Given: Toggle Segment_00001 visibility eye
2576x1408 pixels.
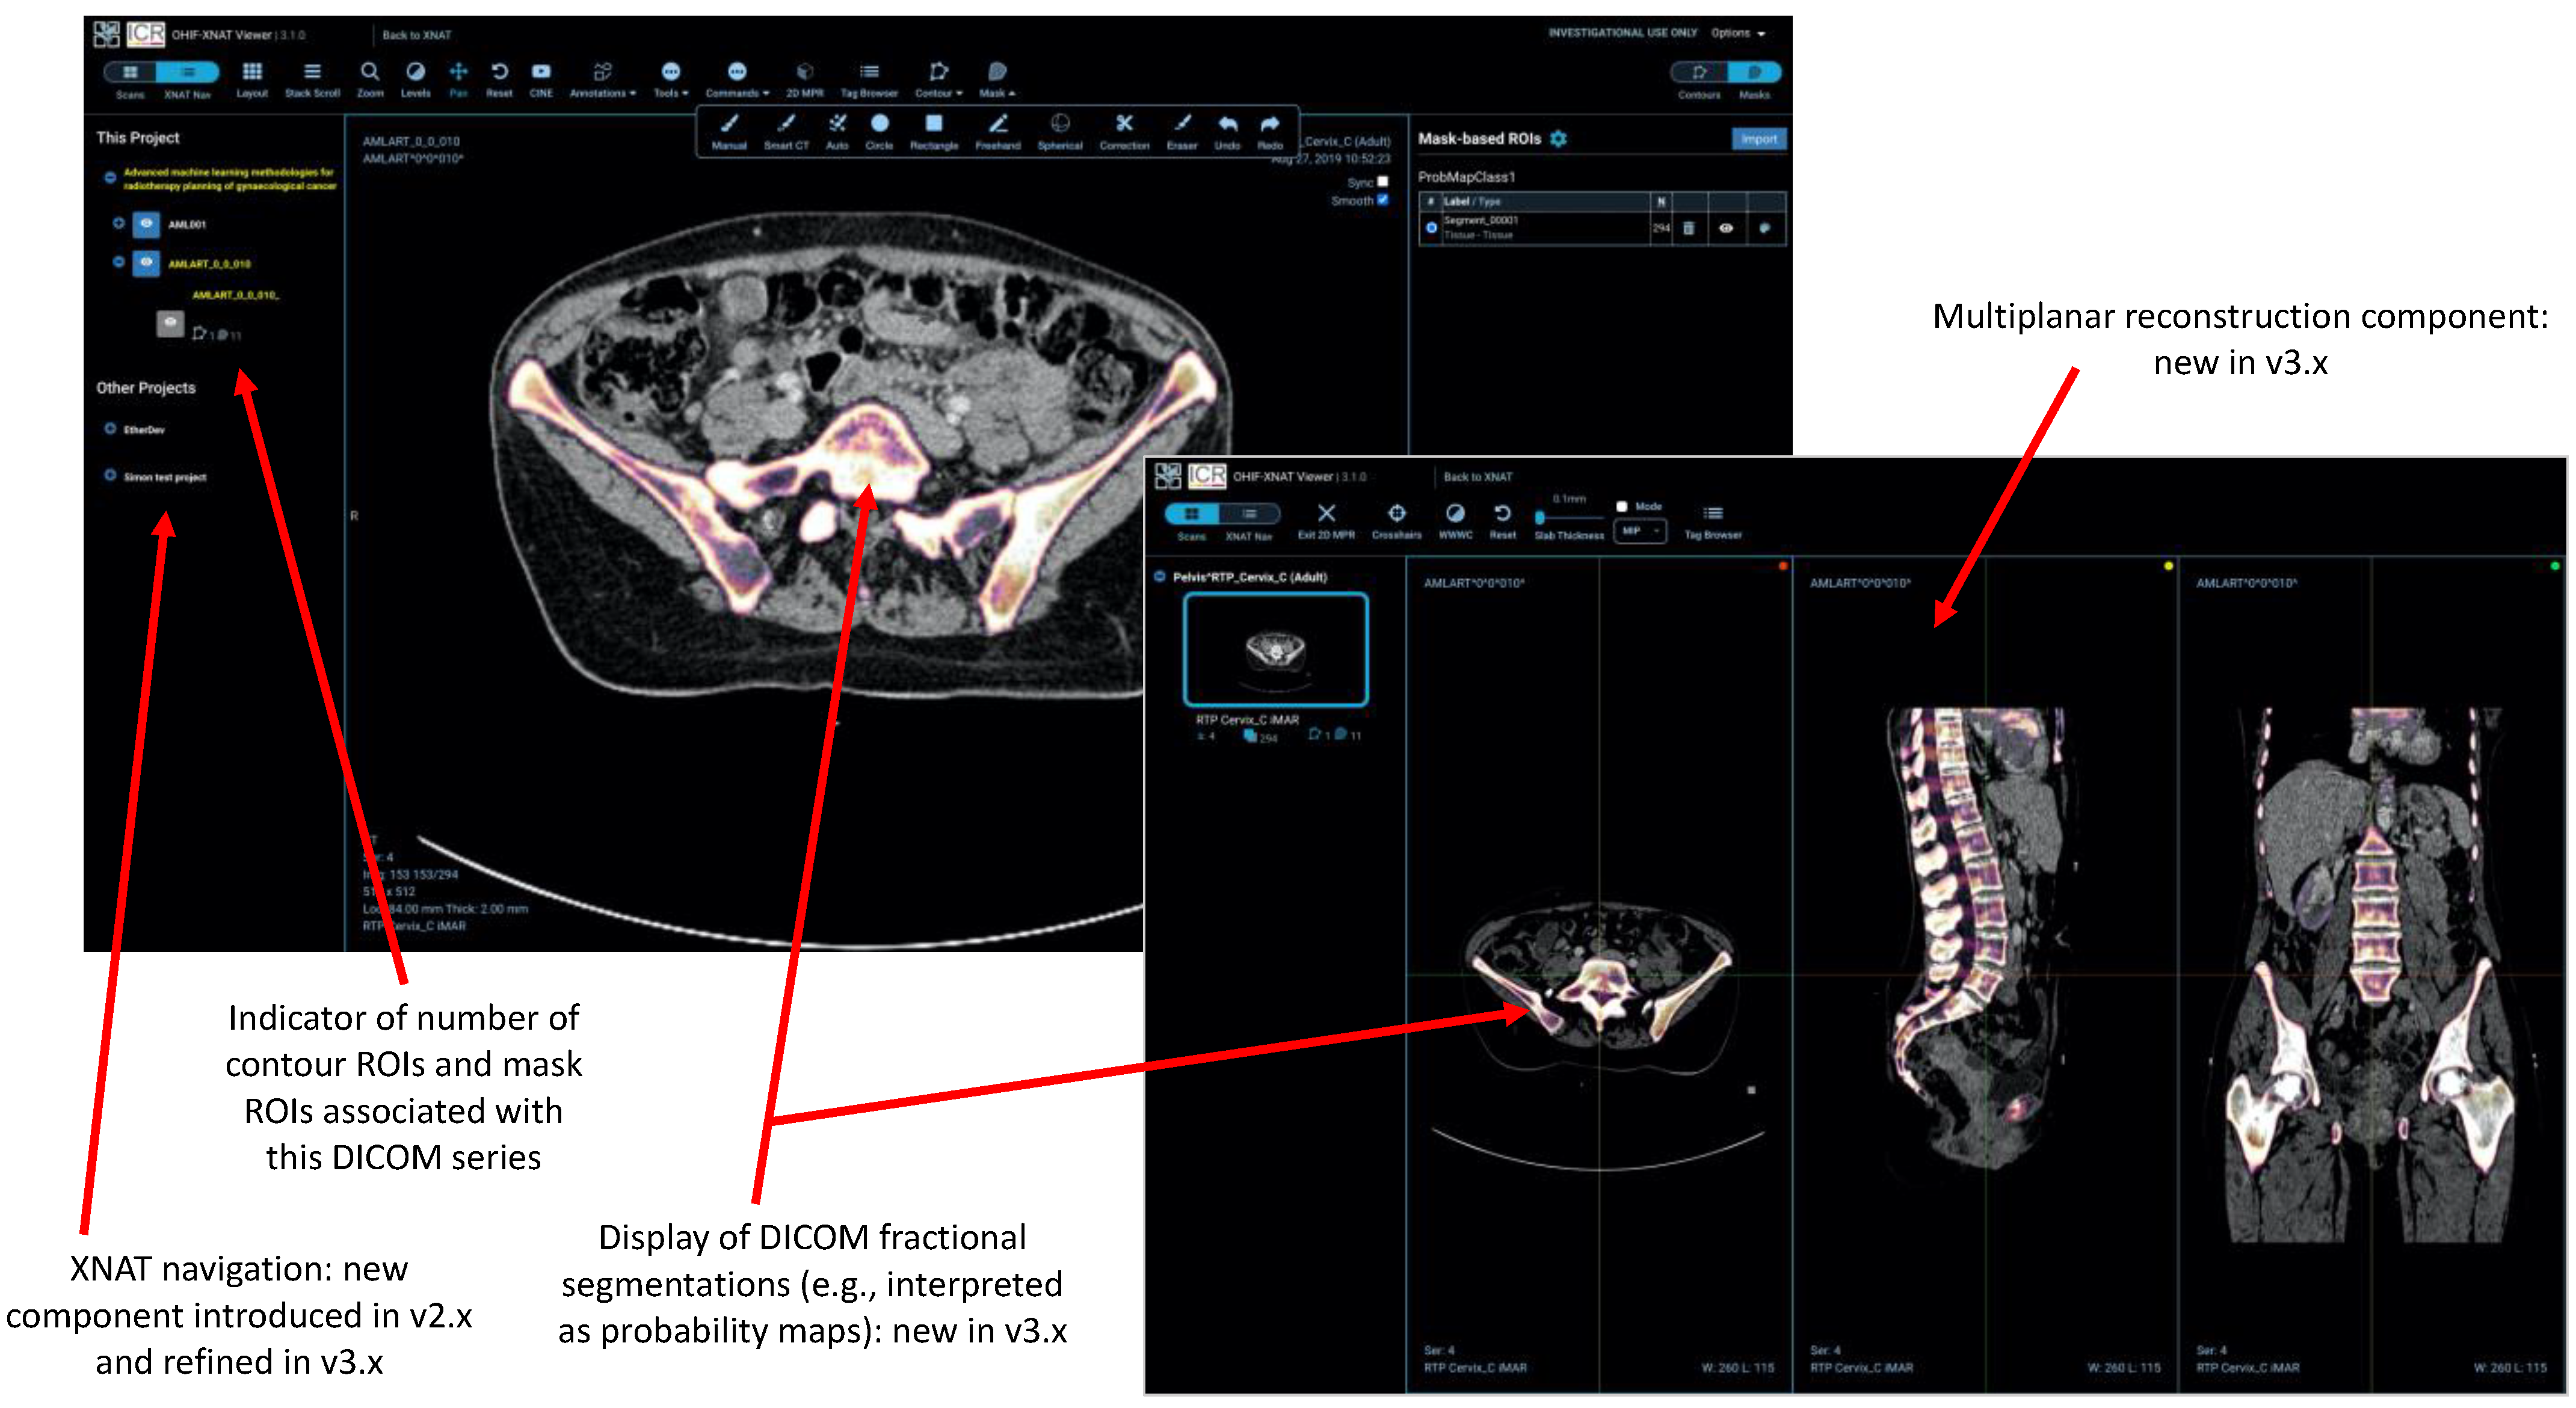Looking at the screenshot, I should 1726,228.
